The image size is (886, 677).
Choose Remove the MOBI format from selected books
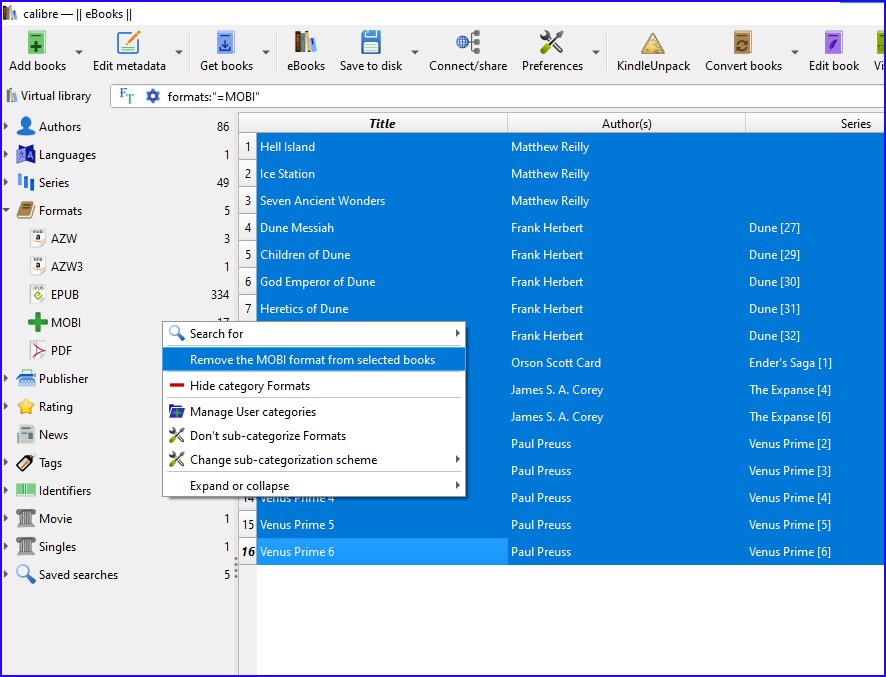tap(312, 360)
